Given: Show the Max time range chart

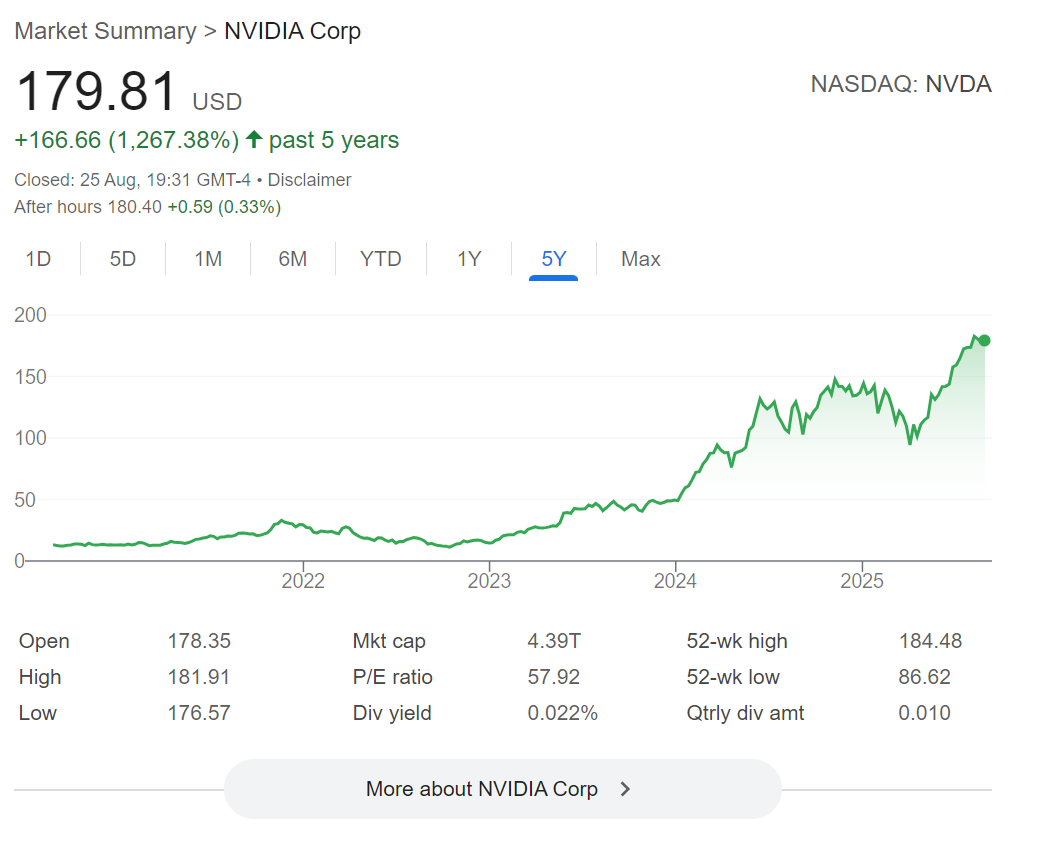Looking at the screenshot, I should 641,259.
